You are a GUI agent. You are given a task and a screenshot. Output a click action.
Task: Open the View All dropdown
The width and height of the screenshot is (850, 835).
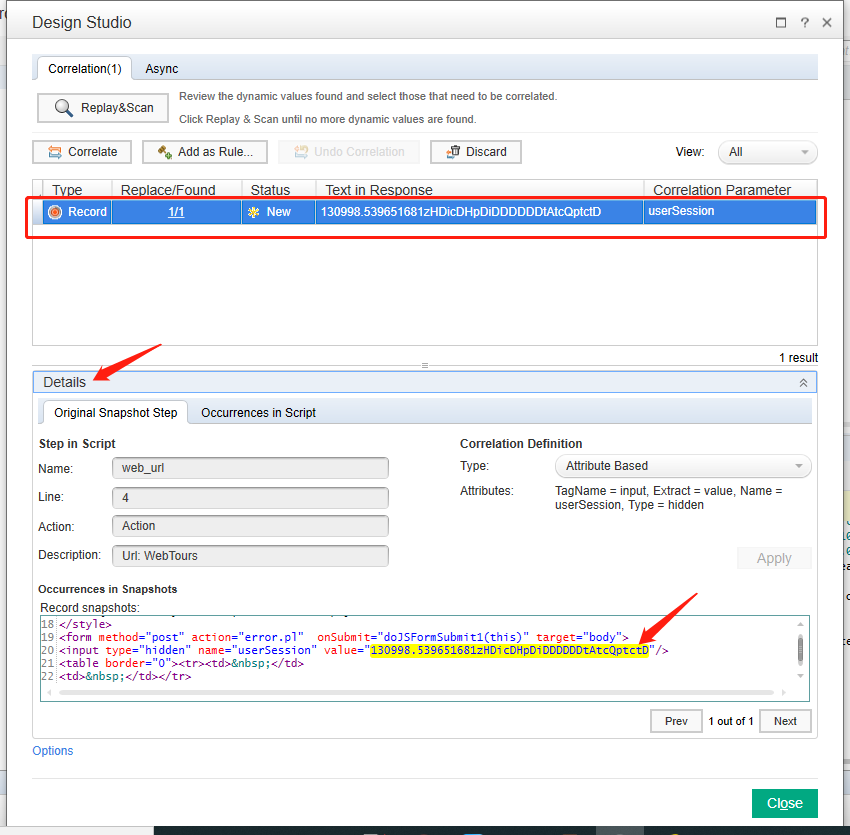767,152
